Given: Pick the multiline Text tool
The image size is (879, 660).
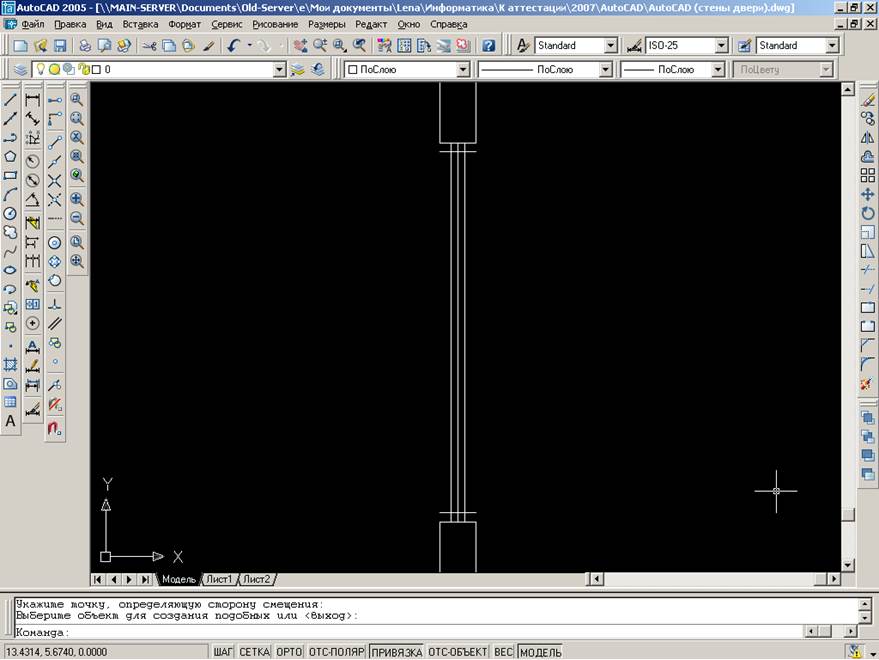Looking at the screenshot, I should (10, 421).
